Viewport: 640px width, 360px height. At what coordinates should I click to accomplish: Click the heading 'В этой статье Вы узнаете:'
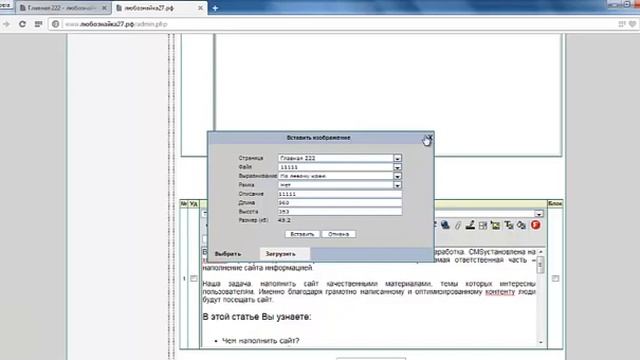tap(257, 317)
